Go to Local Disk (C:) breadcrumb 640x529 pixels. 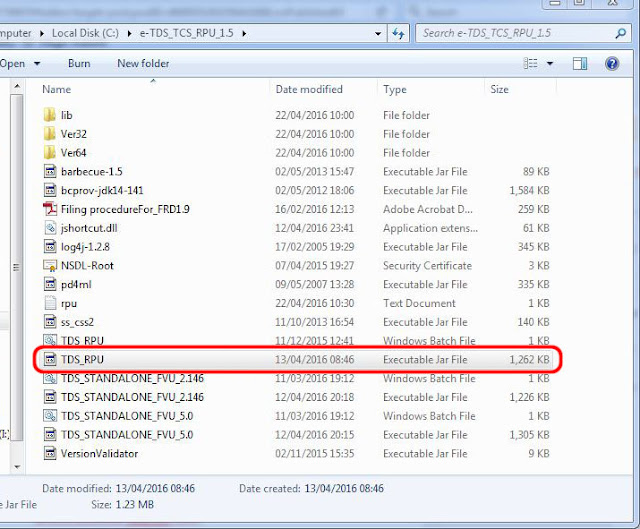click(x=85, y=33)
